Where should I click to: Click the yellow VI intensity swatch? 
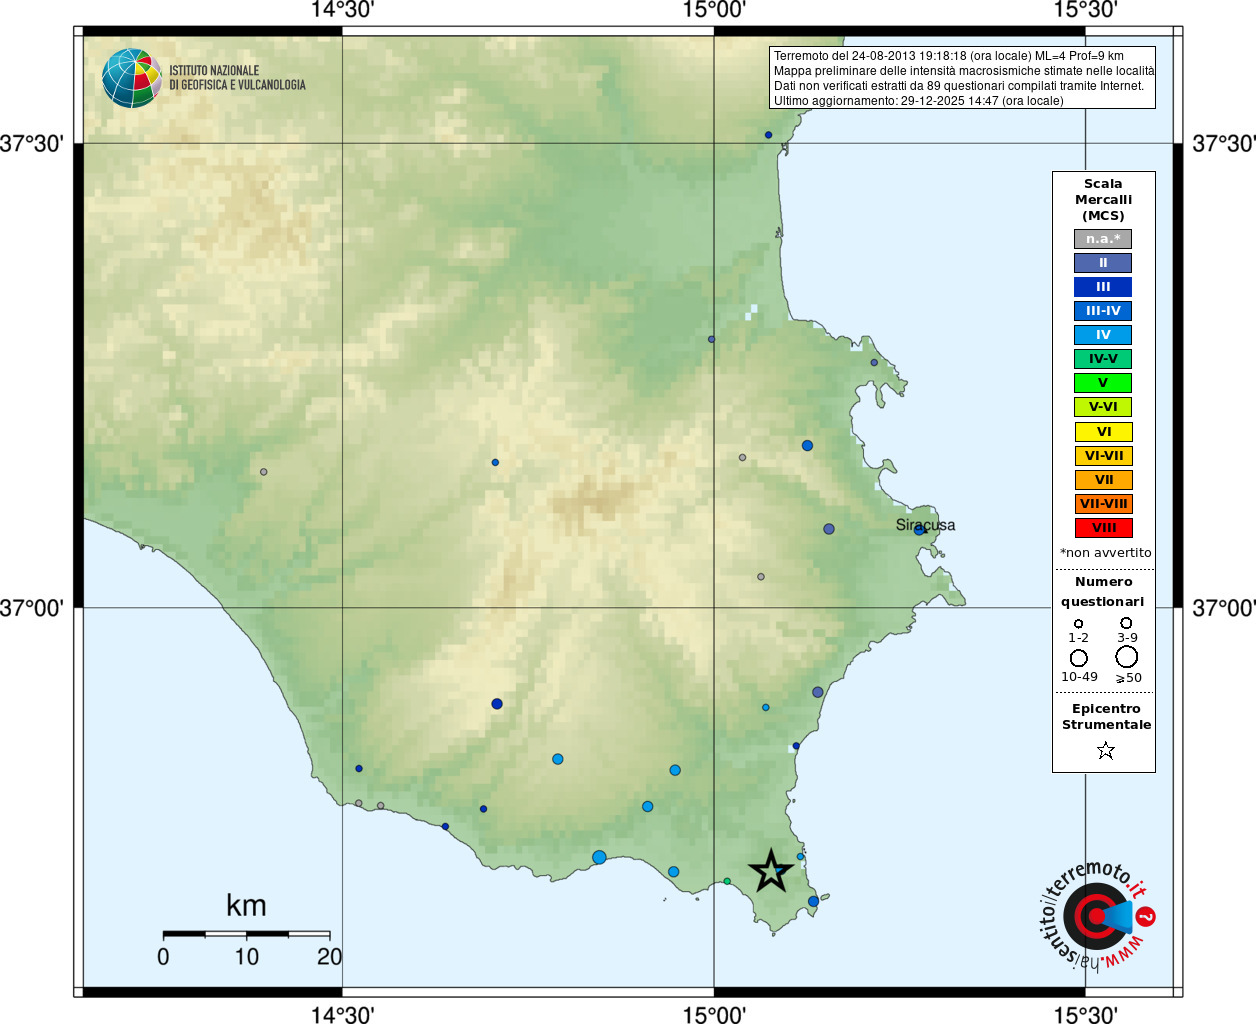click(1103, 432)
